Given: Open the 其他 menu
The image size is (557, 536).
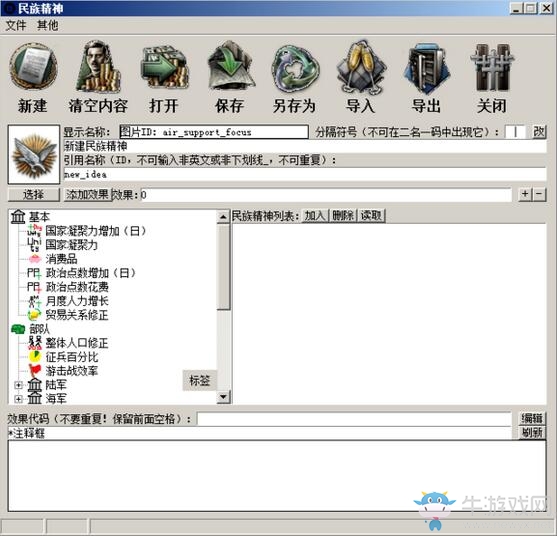Looking at the screenshot, I should (48, 25).
